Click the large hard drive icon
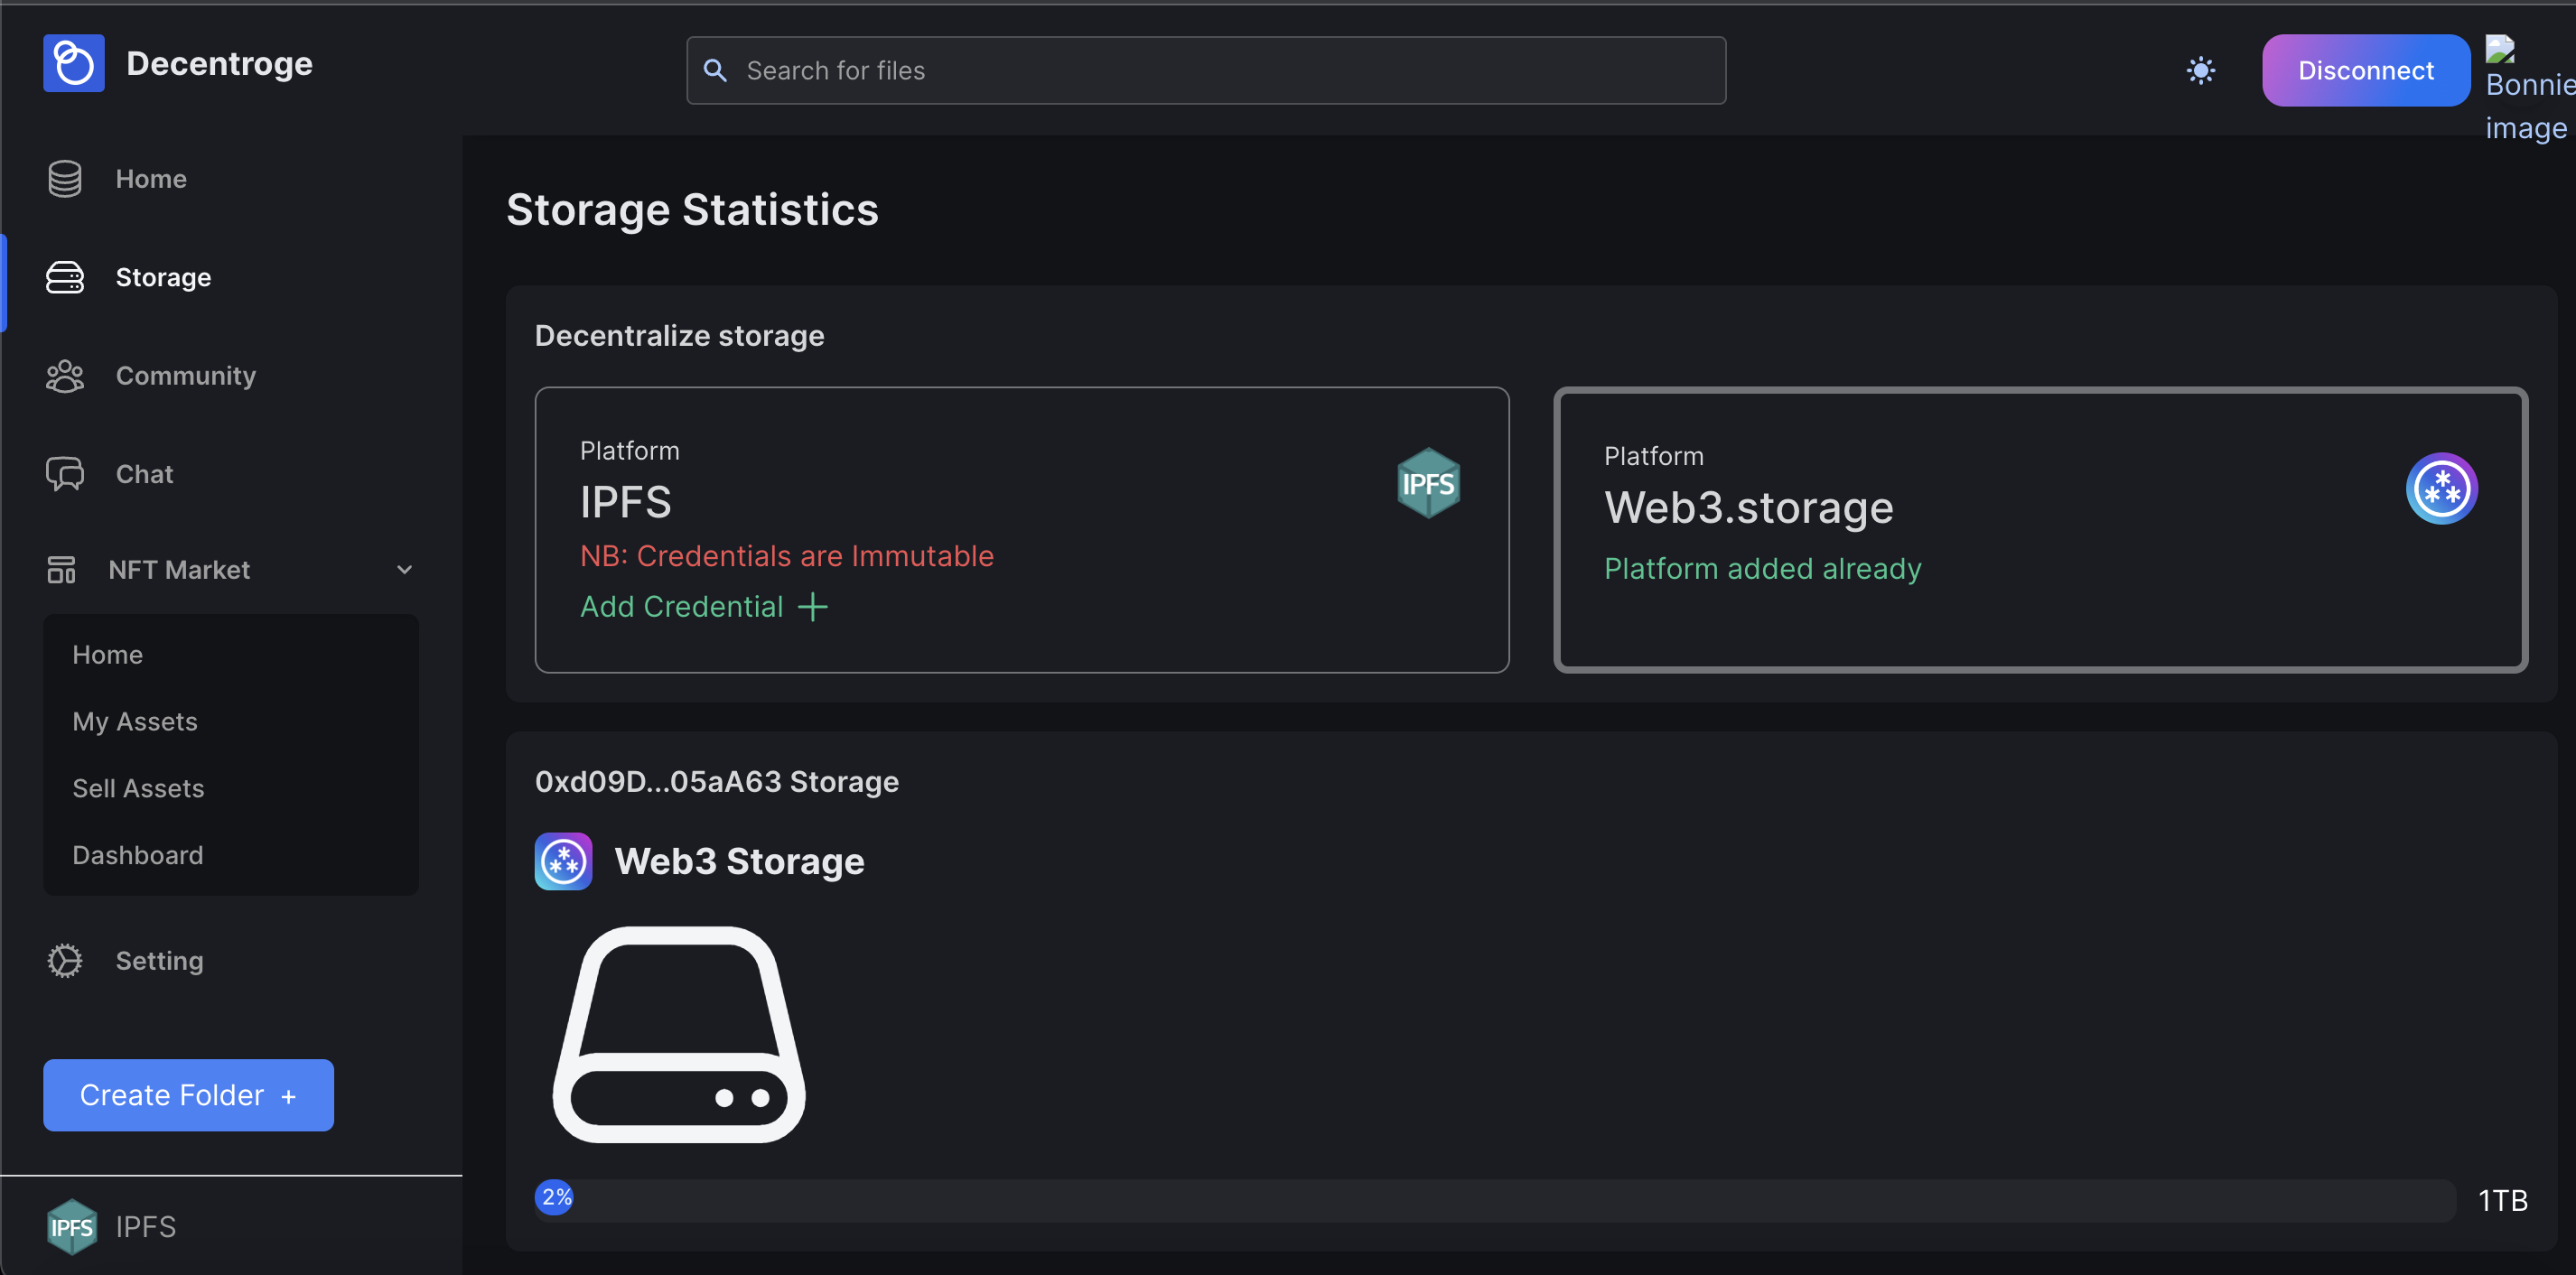Image resolution: width=2576 pixels, height=1275 pixels. tap(679, 1034)
